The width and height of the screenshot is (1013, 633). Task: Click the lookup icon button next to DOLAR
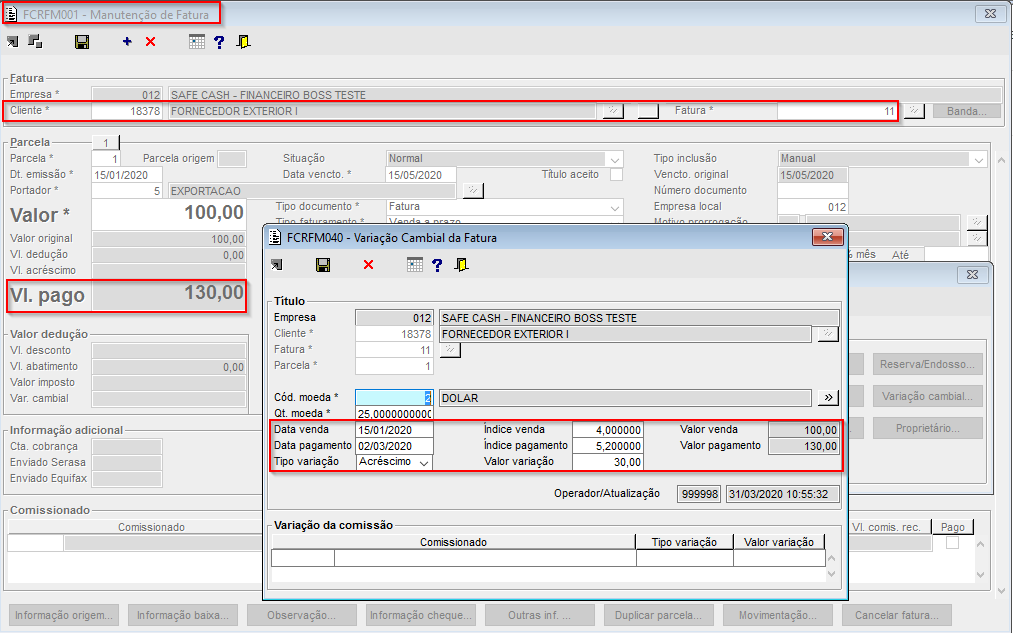tap(828, 397)
